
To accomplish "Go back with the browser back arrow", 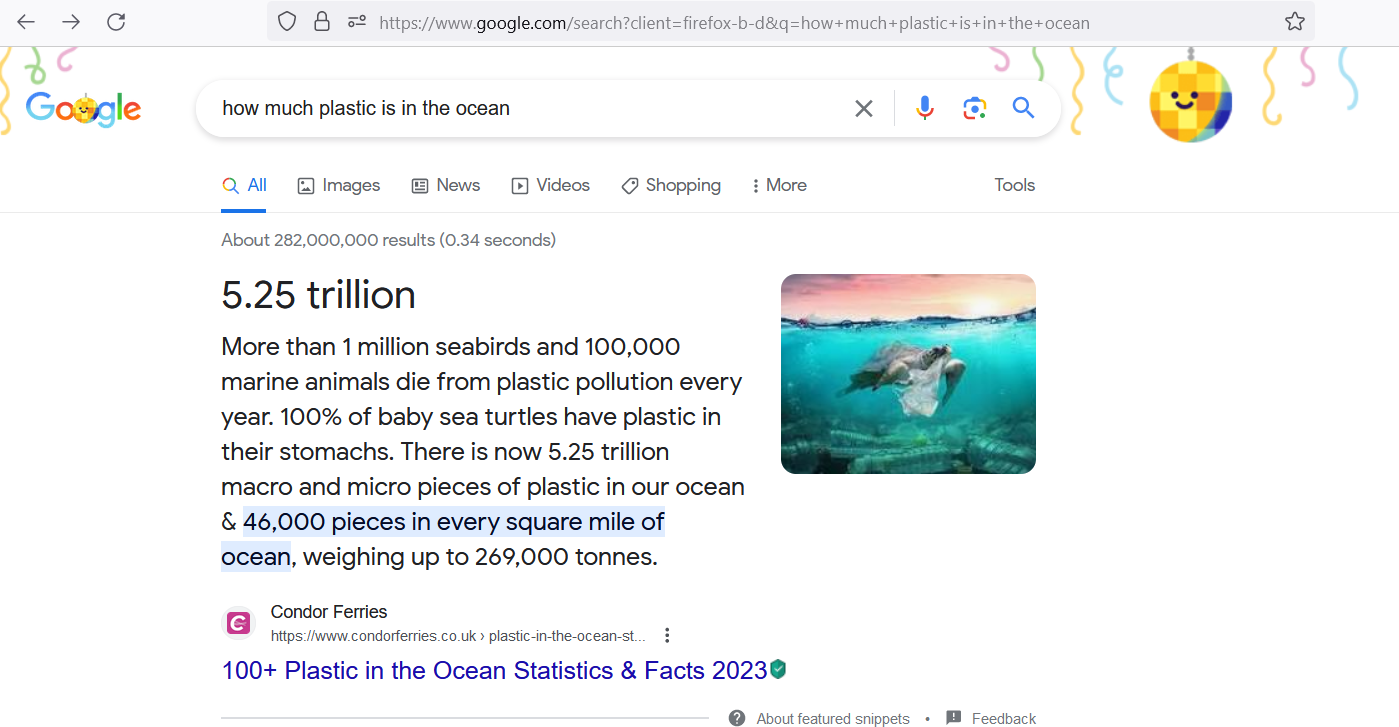I will pos(26,22).
